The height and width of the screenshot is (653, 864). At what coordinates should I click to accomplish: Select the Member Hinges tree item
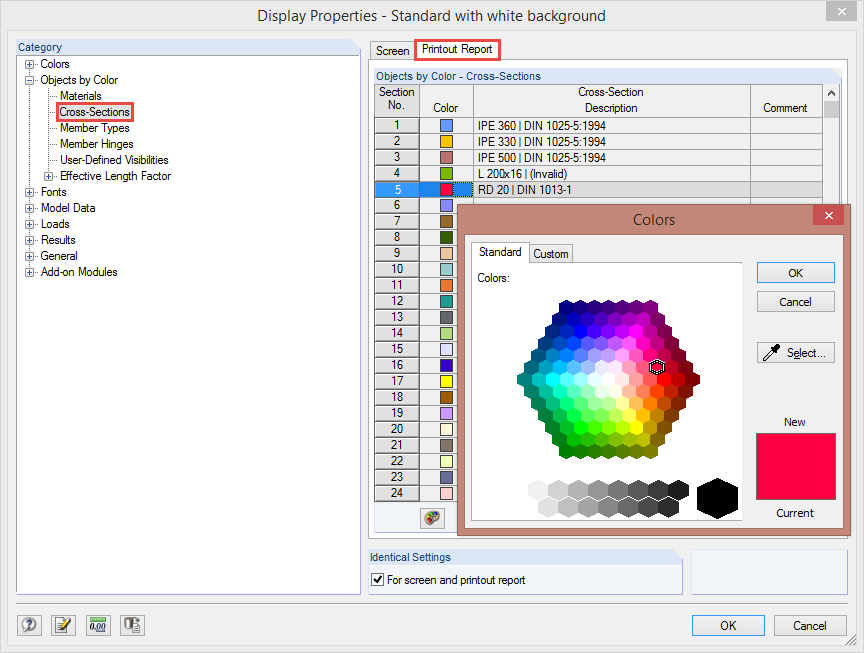tap(96, 144)
